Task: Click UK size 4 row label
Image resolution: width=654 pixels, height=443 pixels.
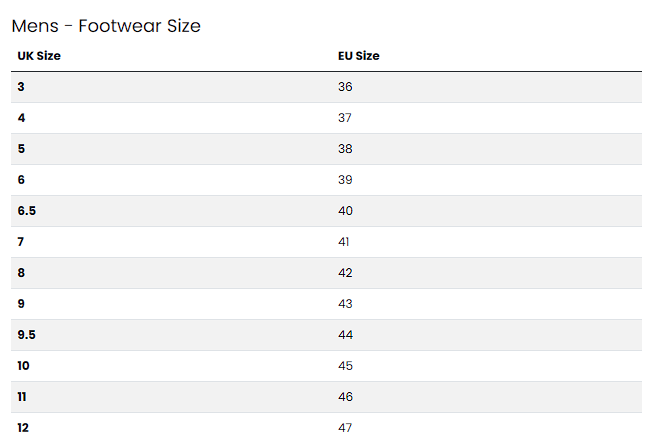Action: [x=21, y=118]
